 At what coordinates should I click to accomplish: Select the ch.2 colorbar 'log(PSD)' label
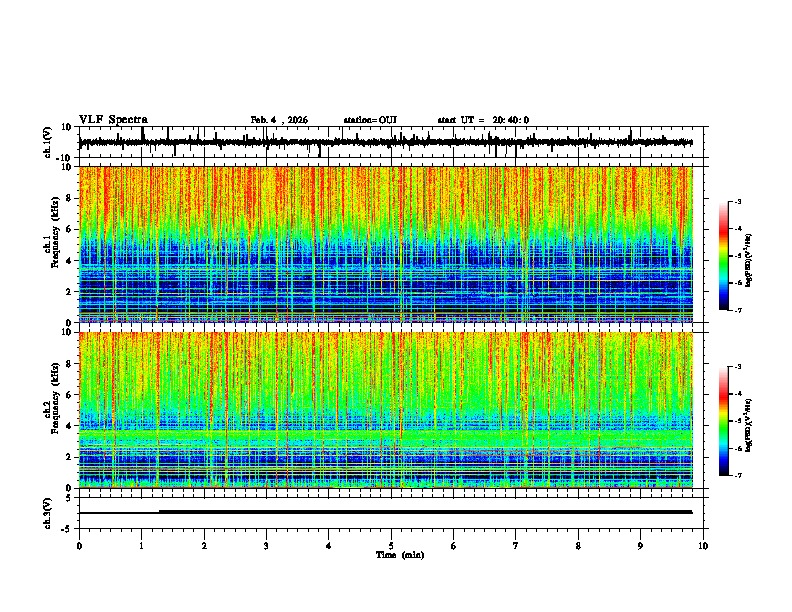click(749, 425)
